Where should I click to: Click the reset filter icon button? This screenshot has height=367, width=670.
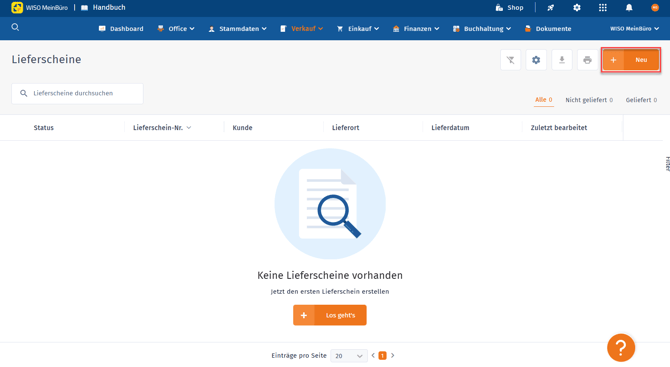[510, 60]
